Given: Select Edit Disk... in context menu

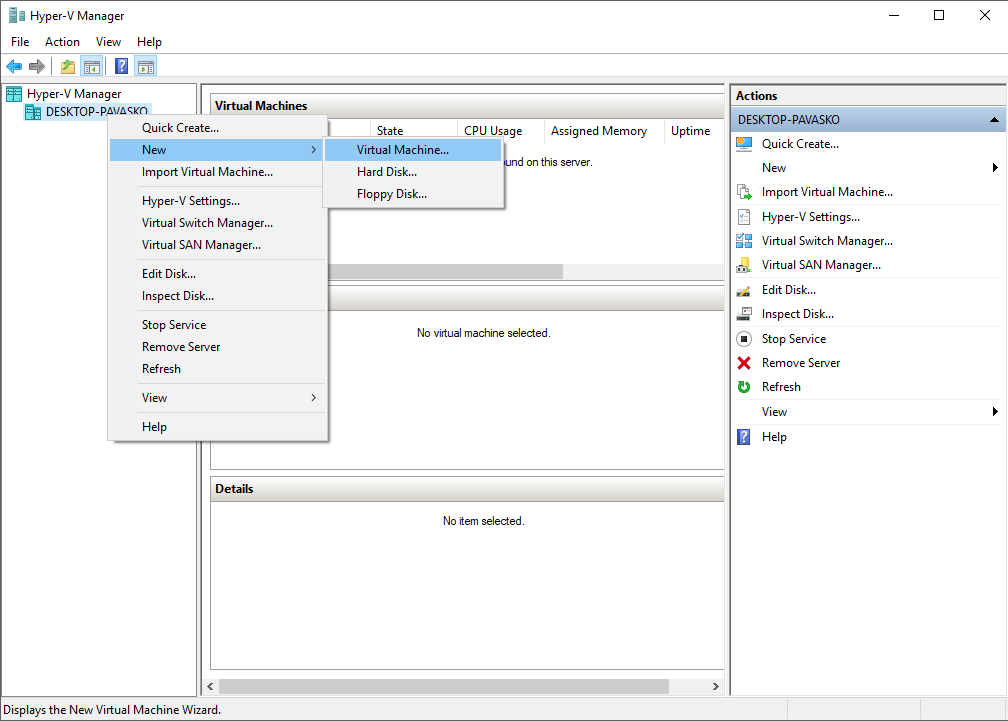Looking at the screenshot, I should point(219,274).
